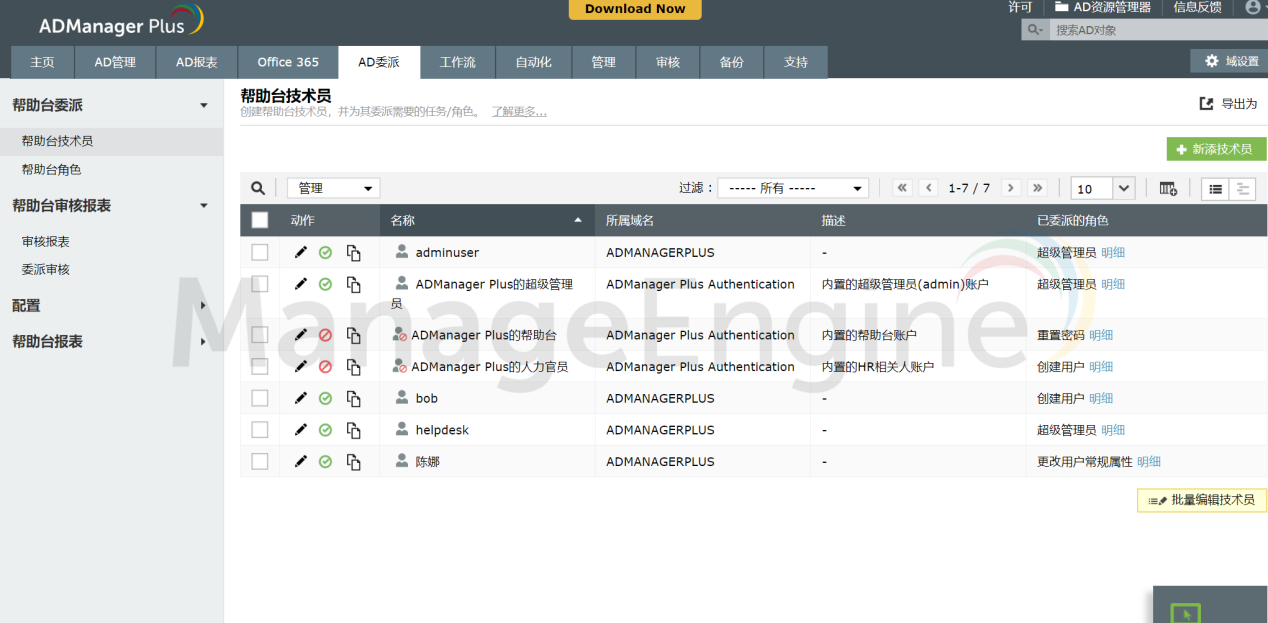Open the AD资源管理器 in the top bar
The height and width of the screenshot is (623, 1268).
pos(1102,7)
